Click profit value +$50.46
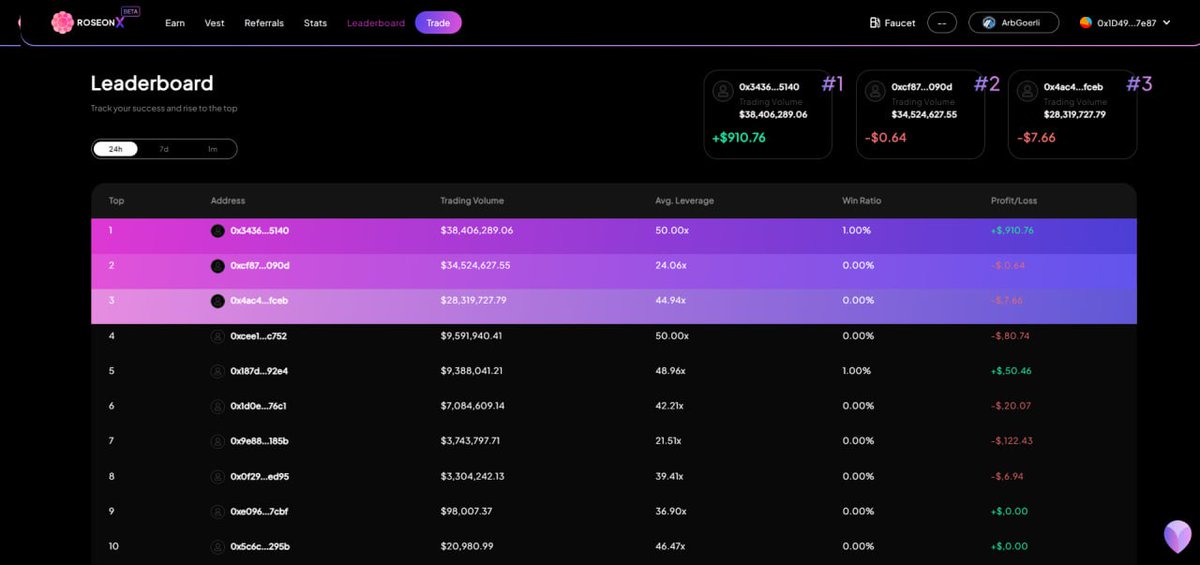 coord(1010,371)
